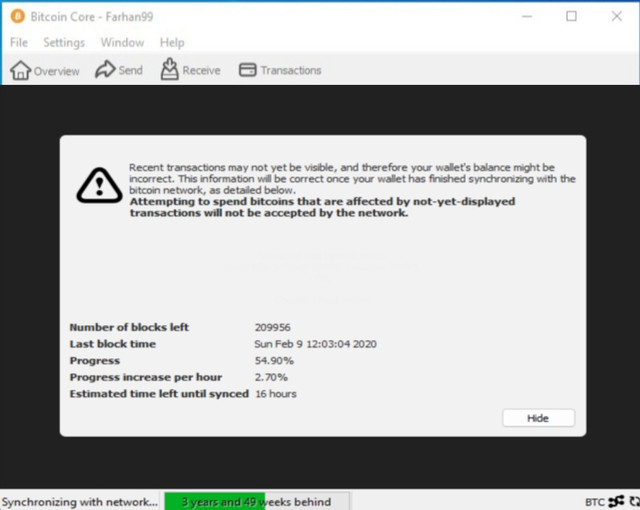Open the Receive tab

(190, 70)
